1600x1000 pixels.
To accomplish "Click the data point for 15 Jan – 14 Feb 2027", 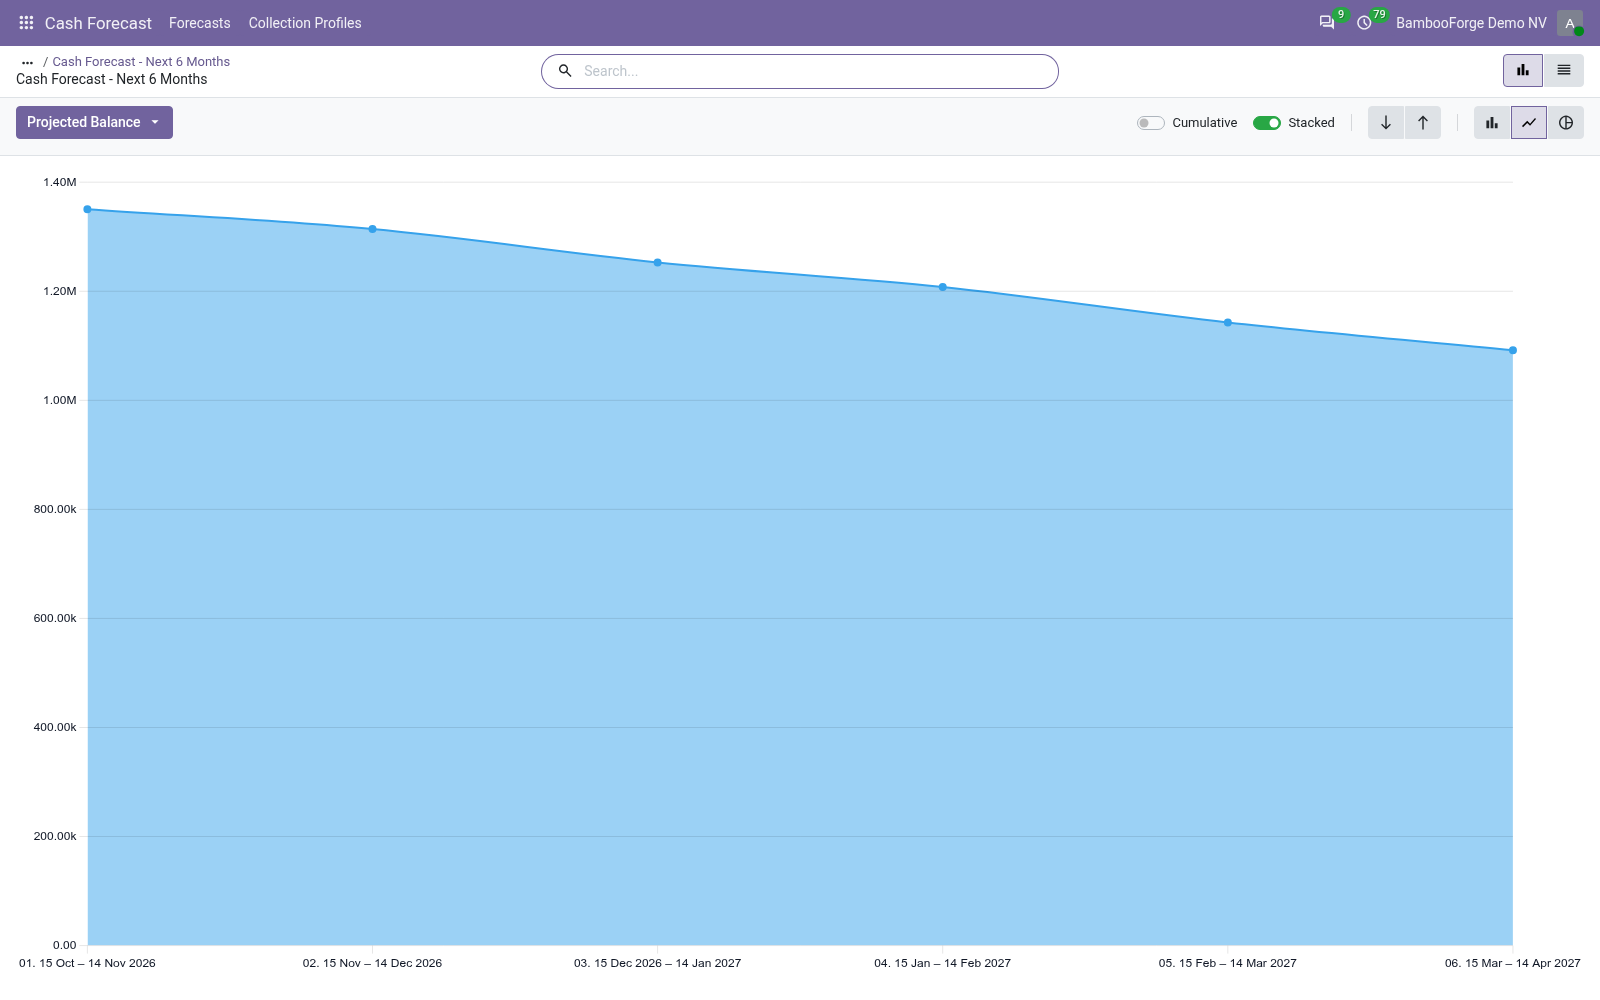I will pos(943,287).
